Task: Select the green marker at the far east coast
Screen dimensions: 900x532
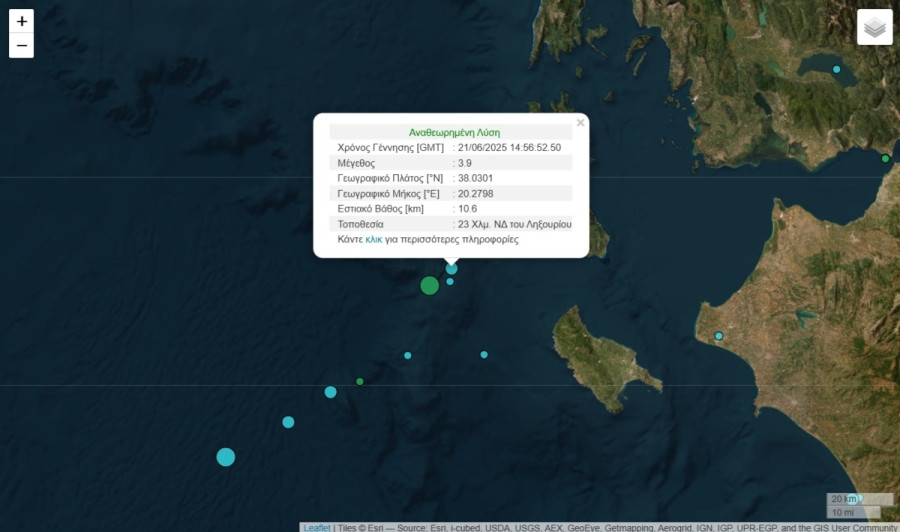Action: tap(885, 158)
